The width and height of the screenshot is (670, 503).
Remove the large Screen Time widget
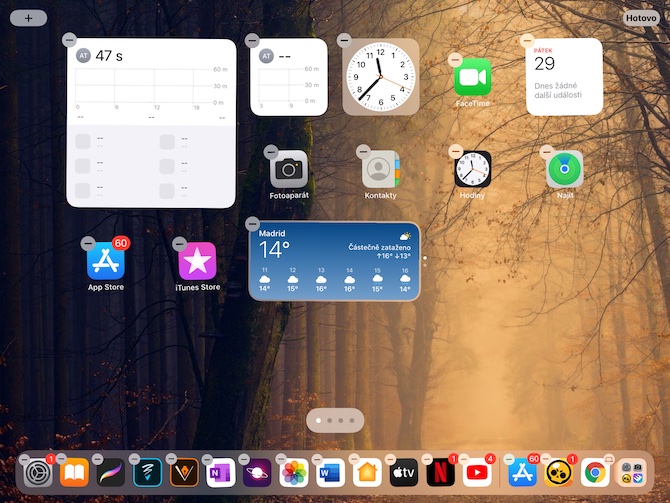(x=69, y=40)
